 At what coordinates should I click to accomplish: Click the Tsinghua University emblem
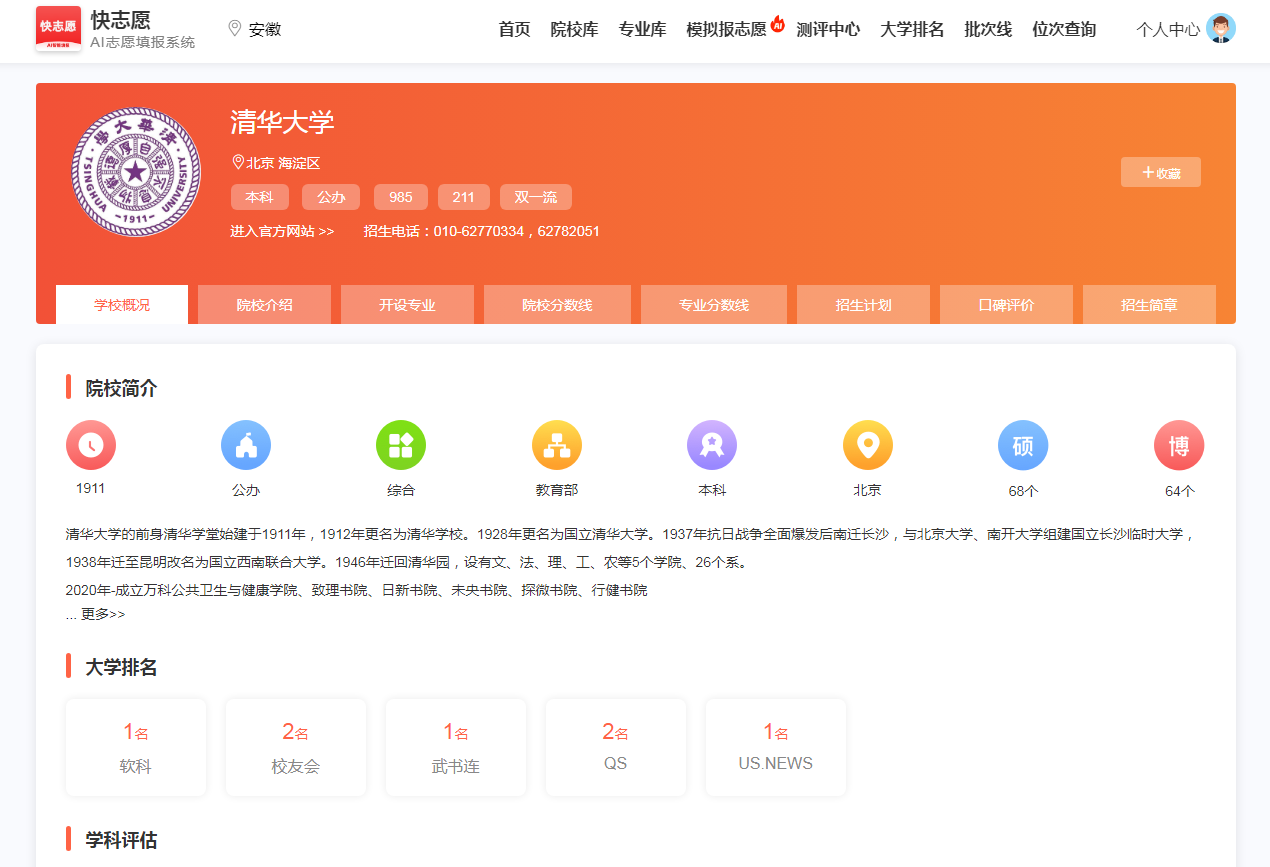pyautogui.click(x=137, y=172)
